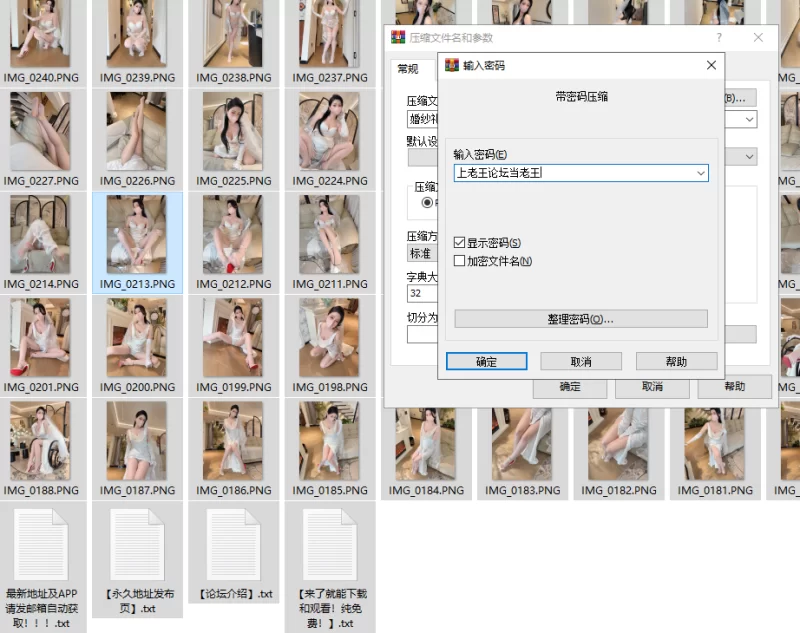
Task: Select file IMG_0186.PNG
Action: (x=233, y=449)
